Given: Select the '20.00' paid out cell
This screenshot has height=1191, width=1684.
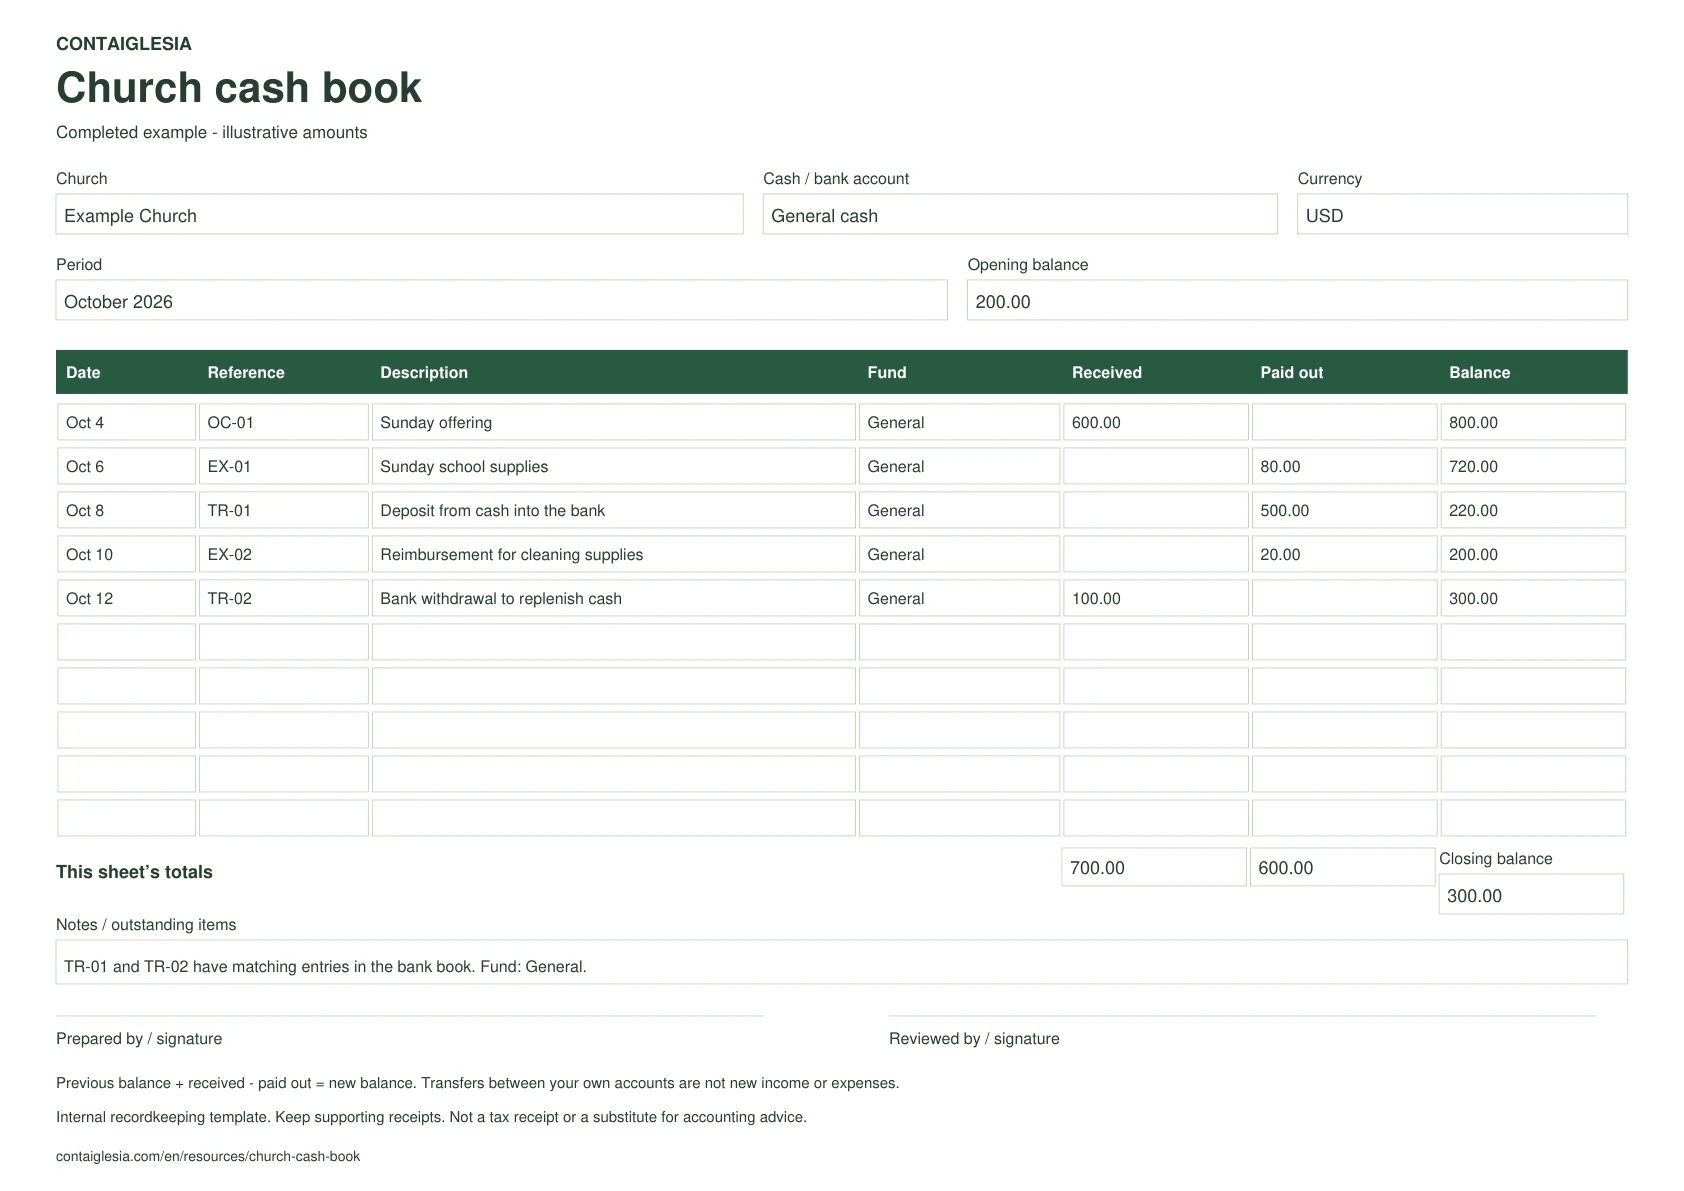Looking at the screenshot, I should 1345,555.
